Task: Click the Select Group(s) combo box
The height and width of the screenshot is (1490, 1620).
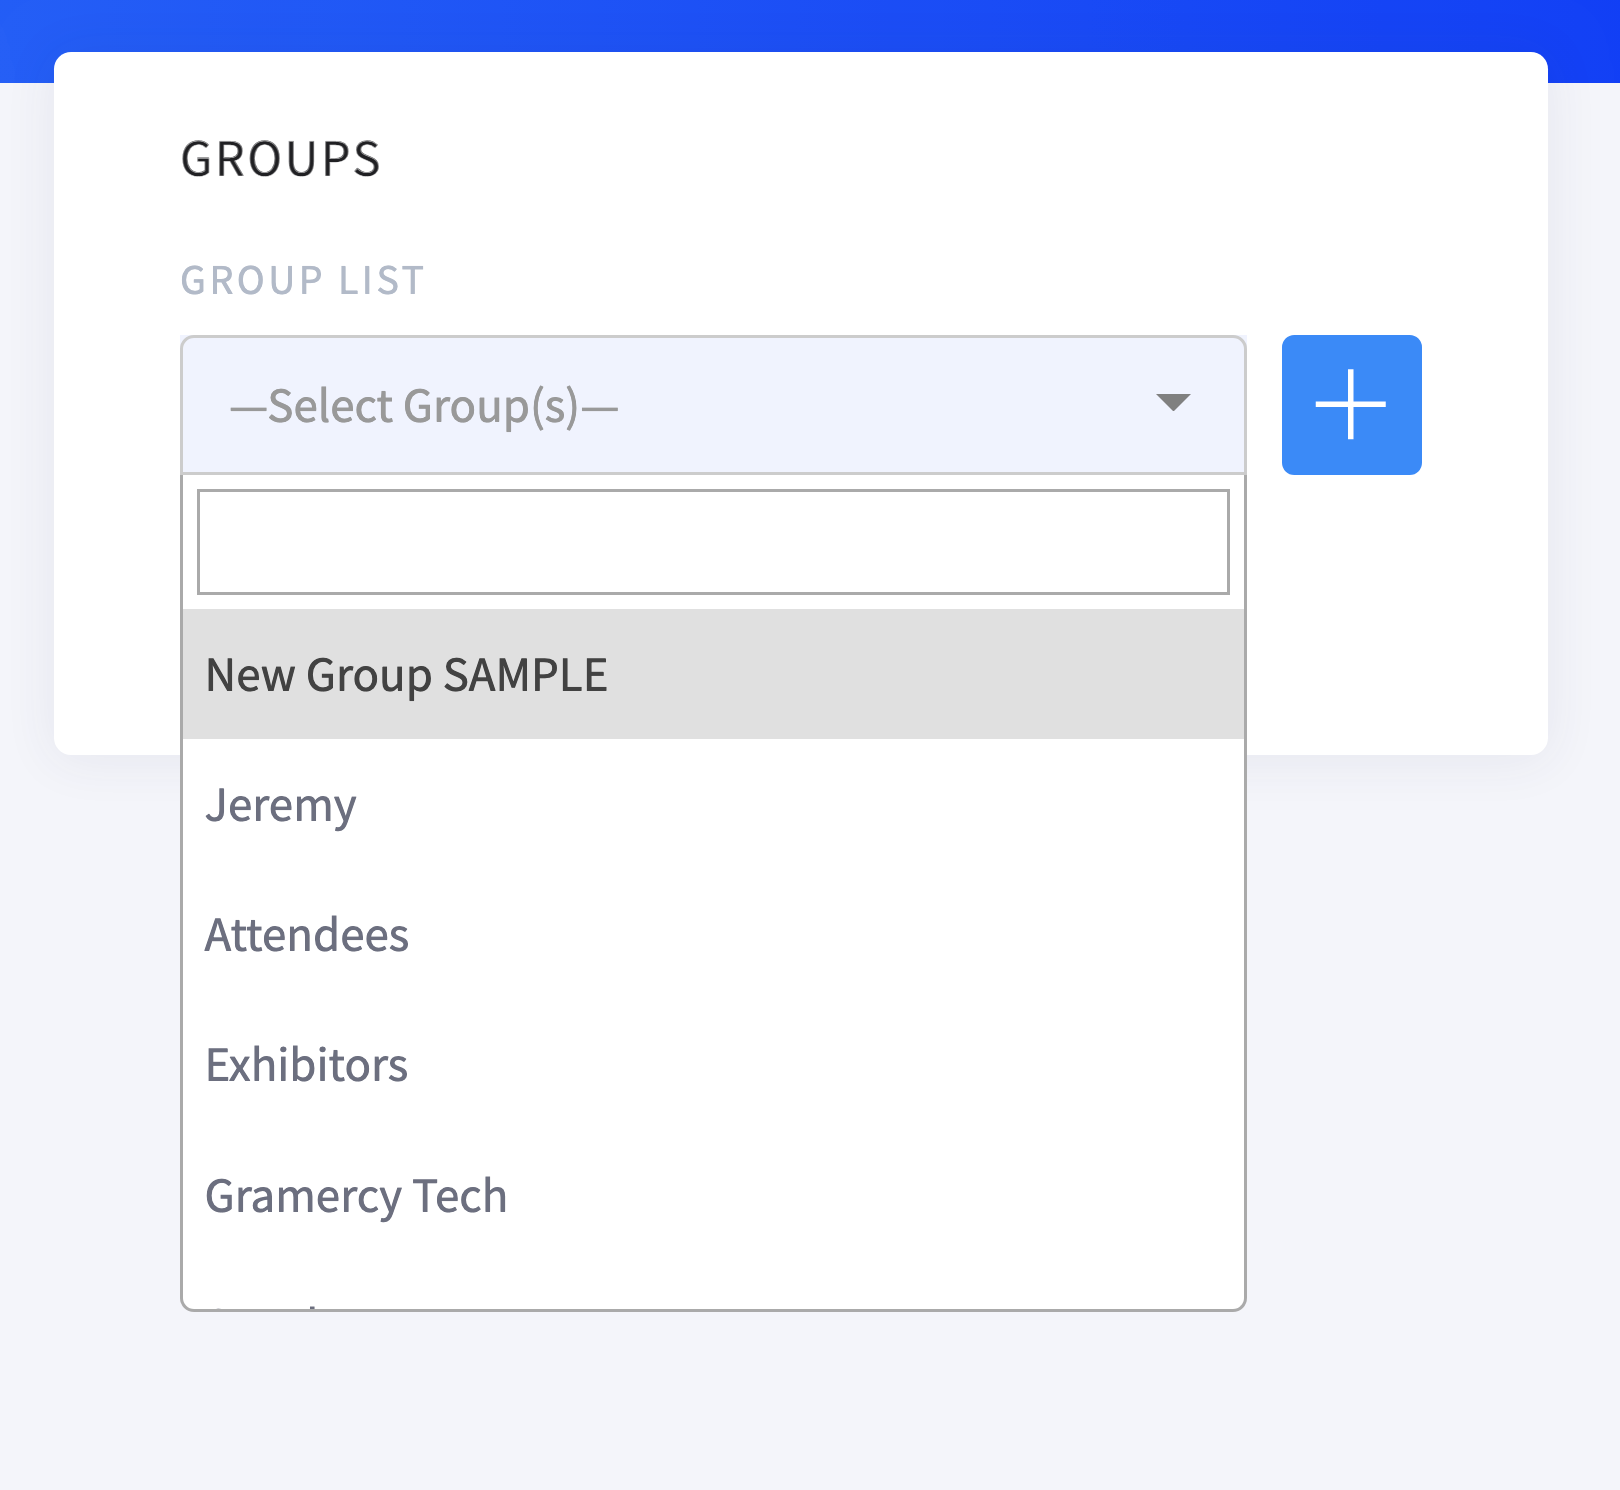Action: pyautogui.click(x=713, y=405)
